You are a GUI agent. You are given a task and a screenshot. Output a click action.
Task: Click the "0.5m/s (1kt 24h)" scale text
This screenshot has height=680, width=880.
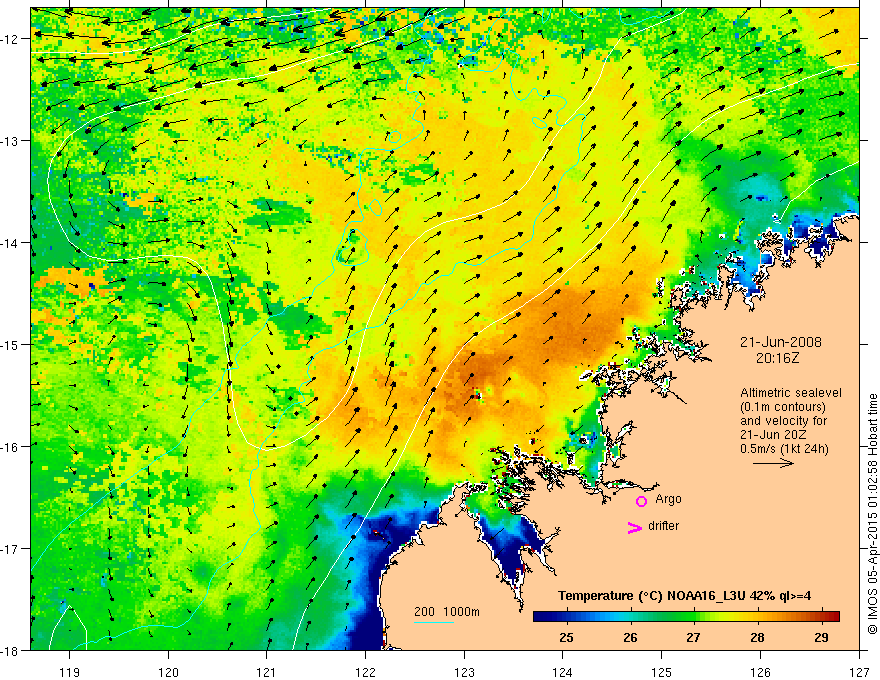click(784, 449)
